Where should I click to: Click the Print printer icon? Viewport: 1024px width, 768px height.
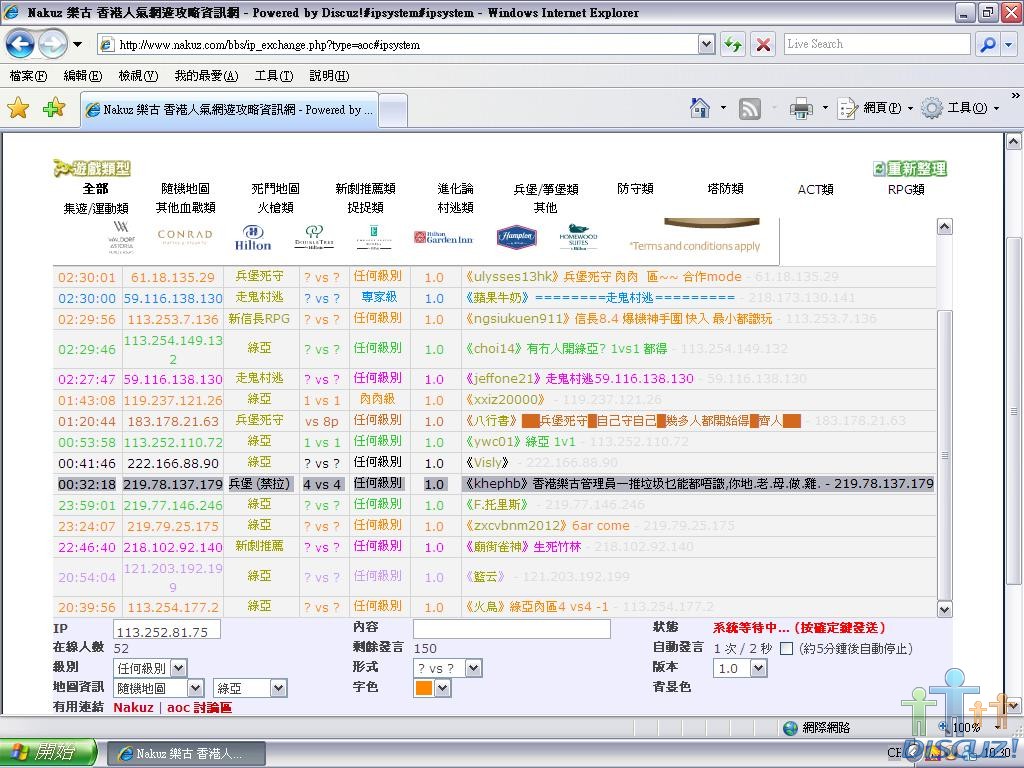pyautogui.click(x=801, y=109)
